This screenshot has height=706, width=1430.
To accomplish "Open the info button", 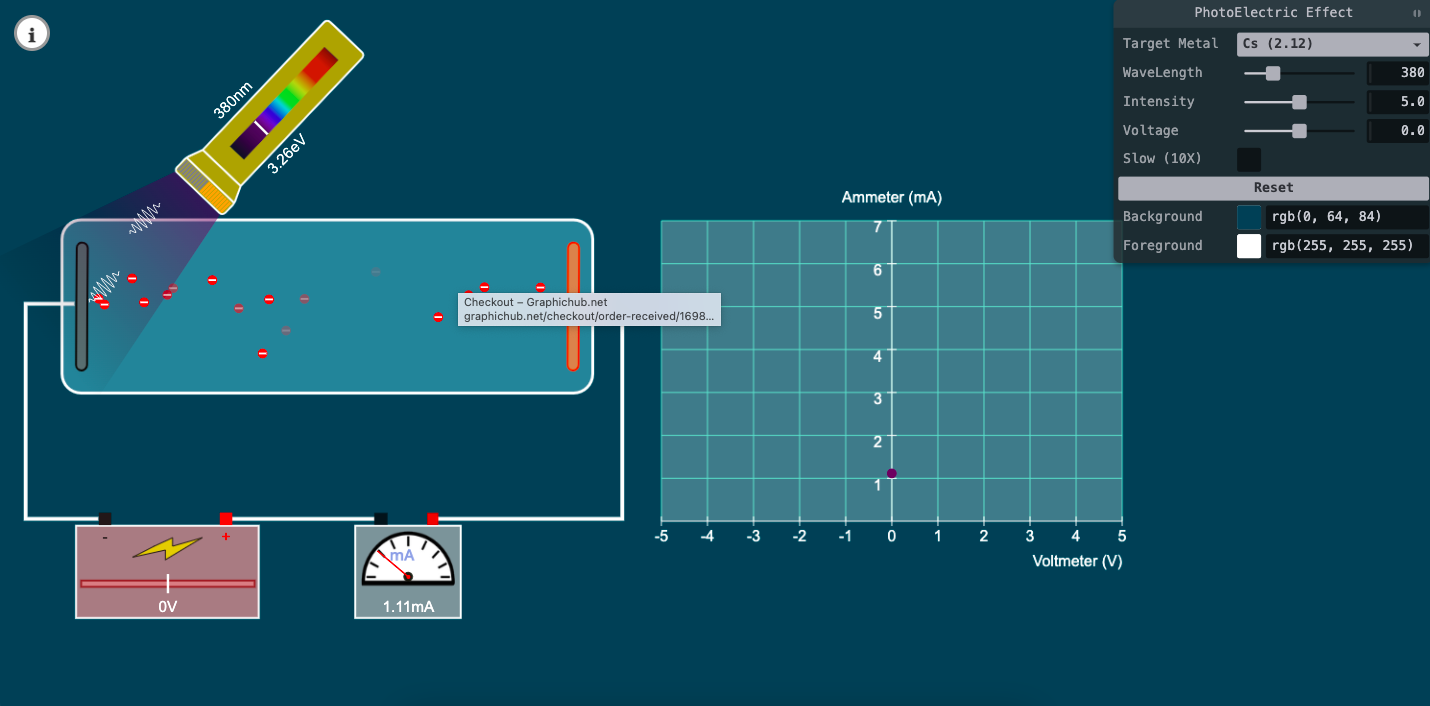I will click(32, 34).
